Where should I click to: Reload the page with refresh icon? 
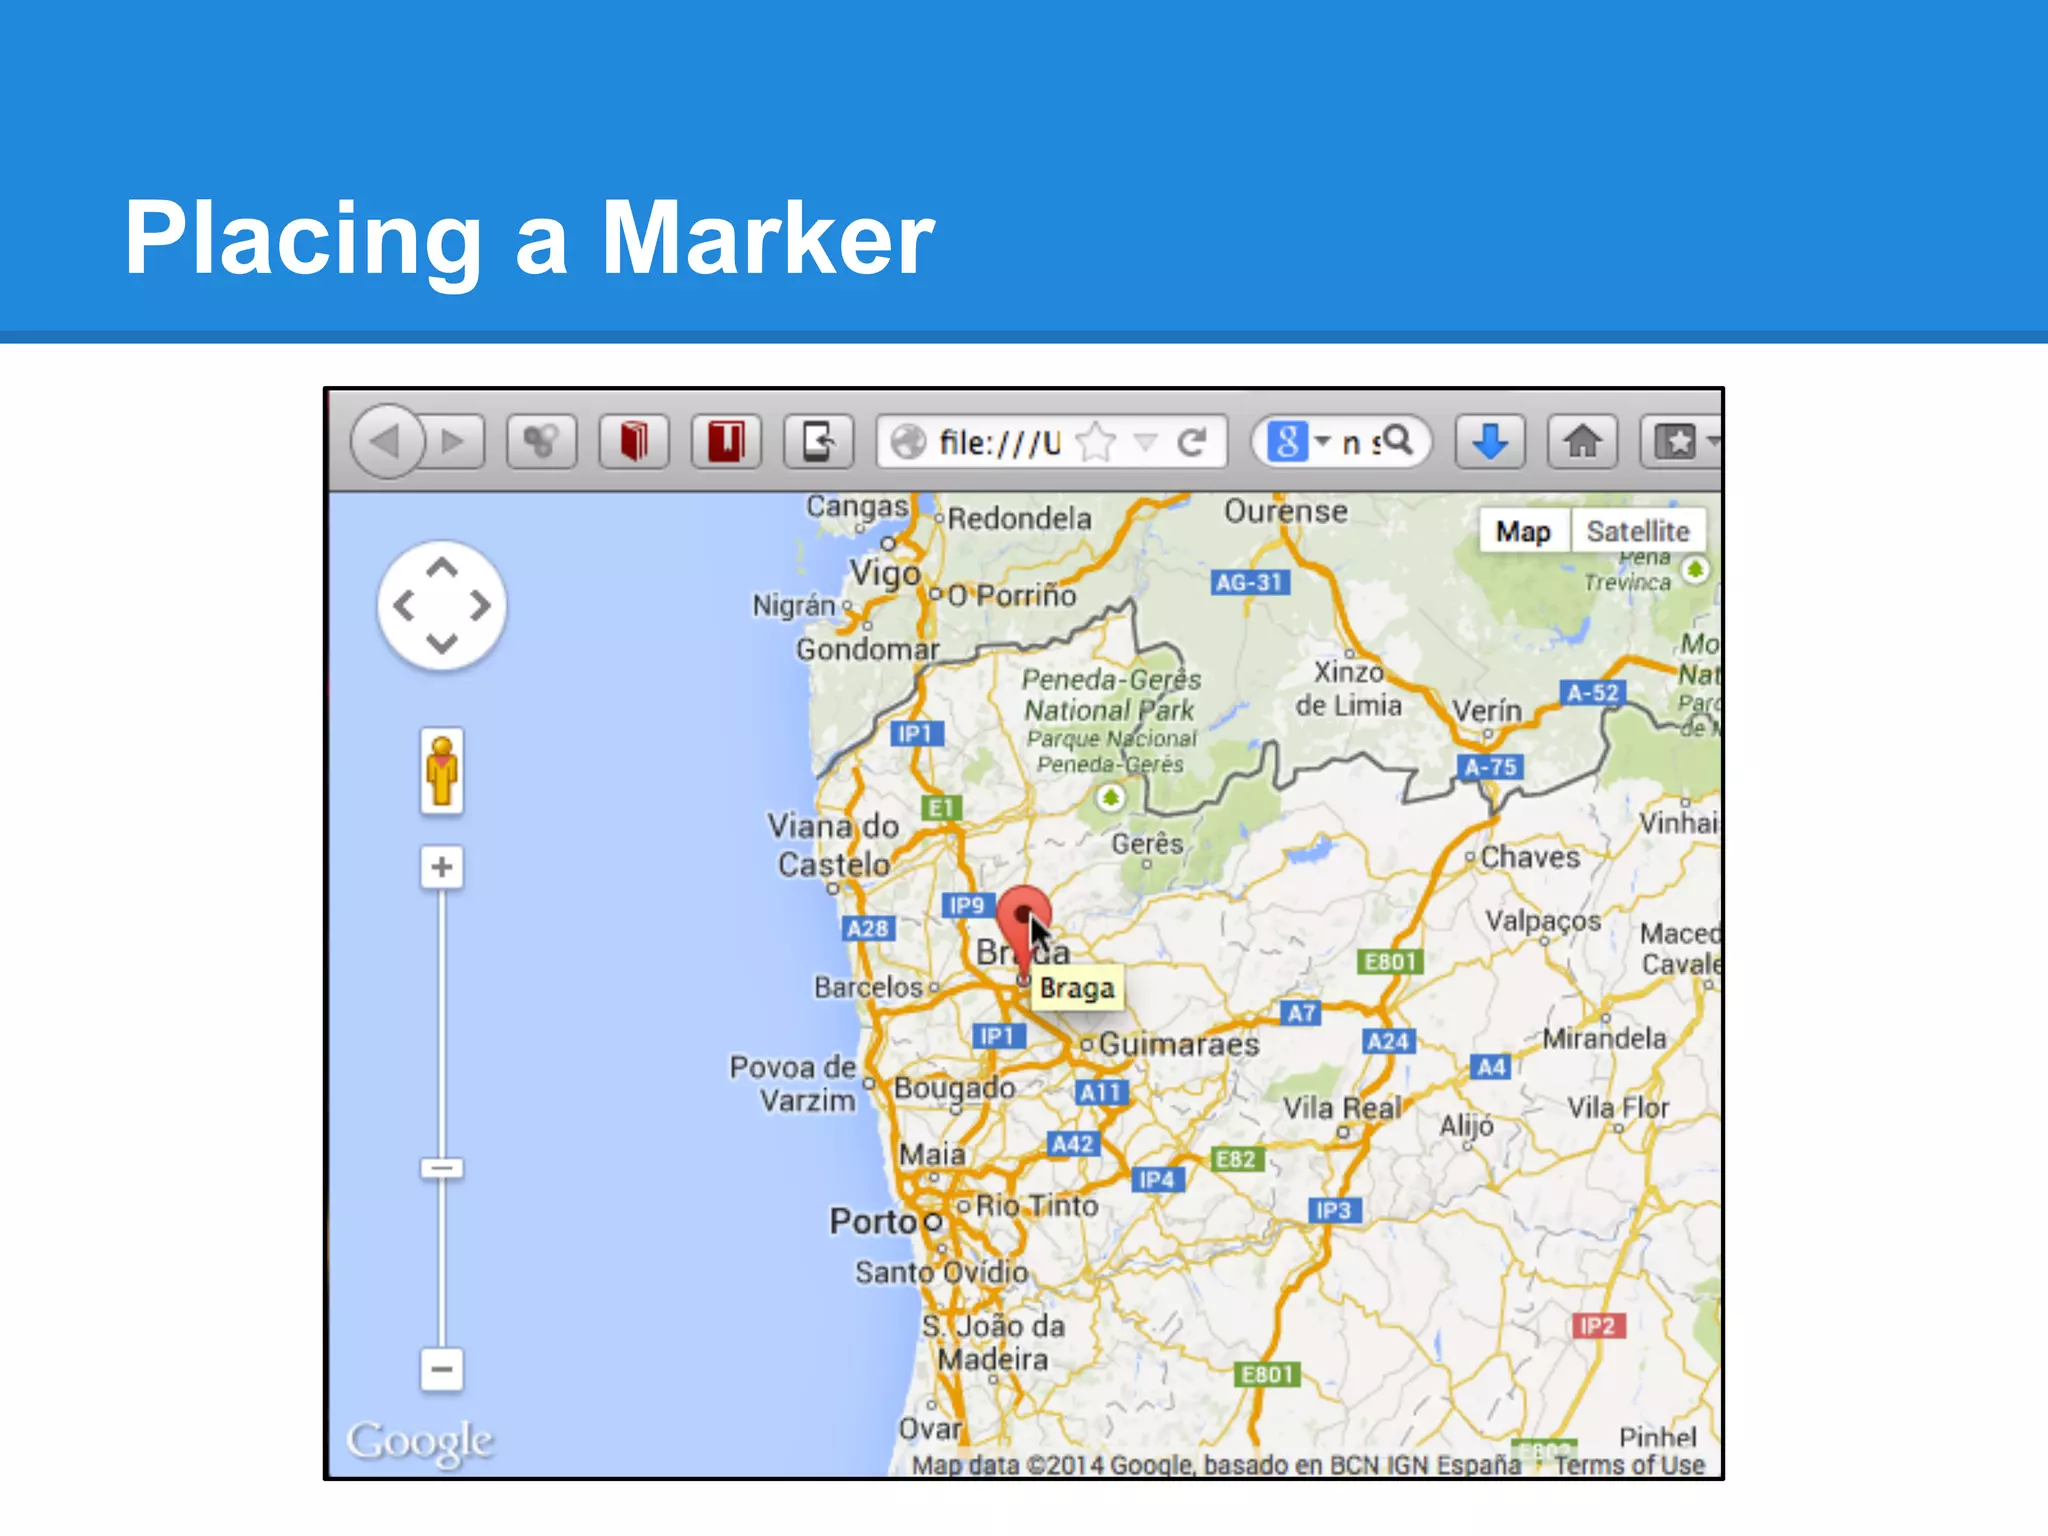pyautogui.click(x=1191, y=442)
